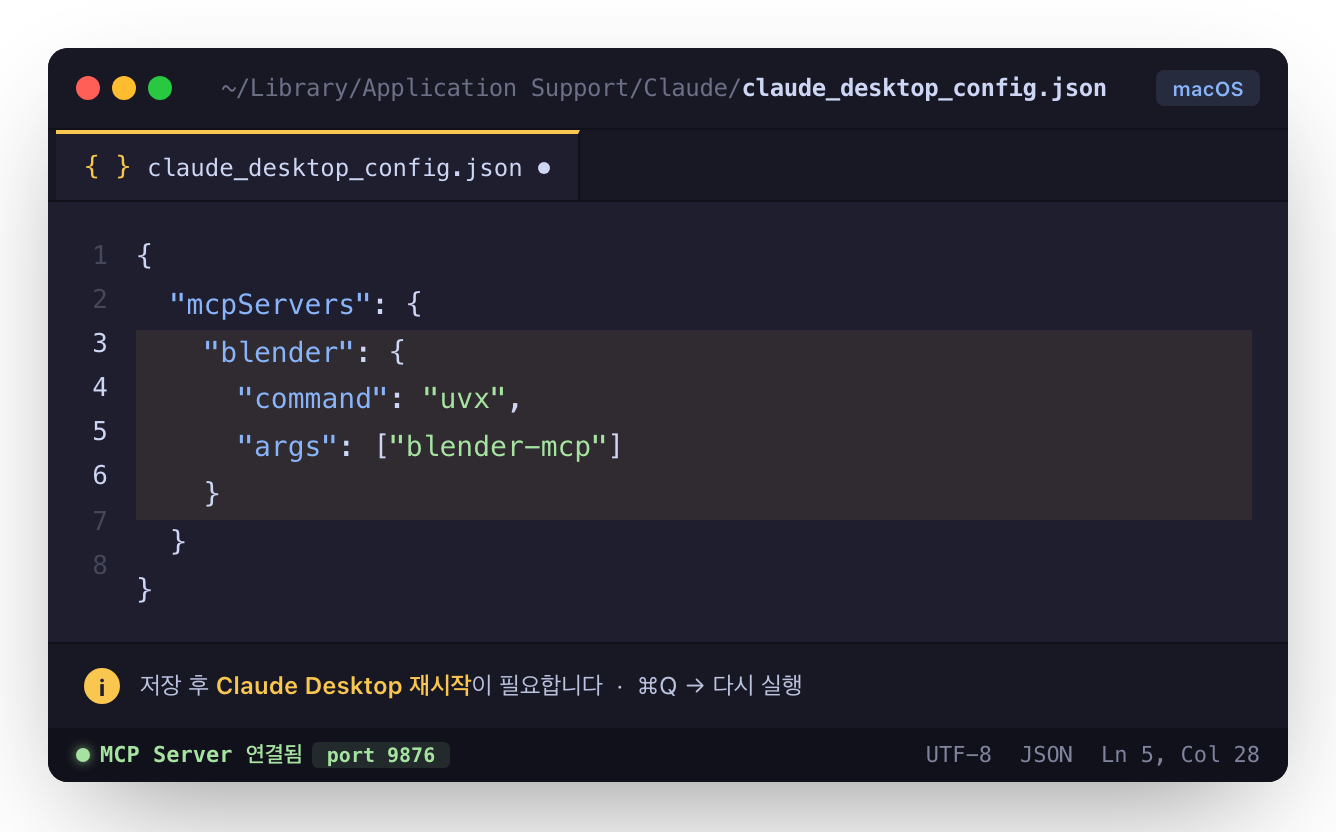Click the green MCP Server status dot
This screenshot has height=832, width=1336.
pos(83,754)
